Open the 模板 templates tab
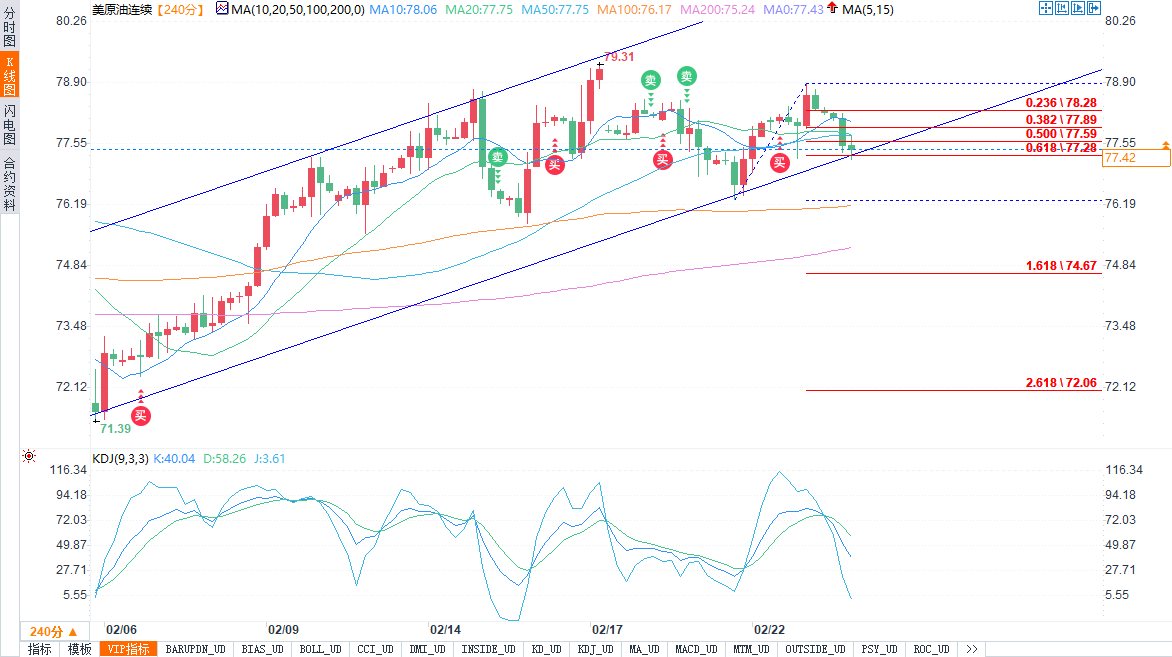The image size is (1172, 657). [79, 649]
